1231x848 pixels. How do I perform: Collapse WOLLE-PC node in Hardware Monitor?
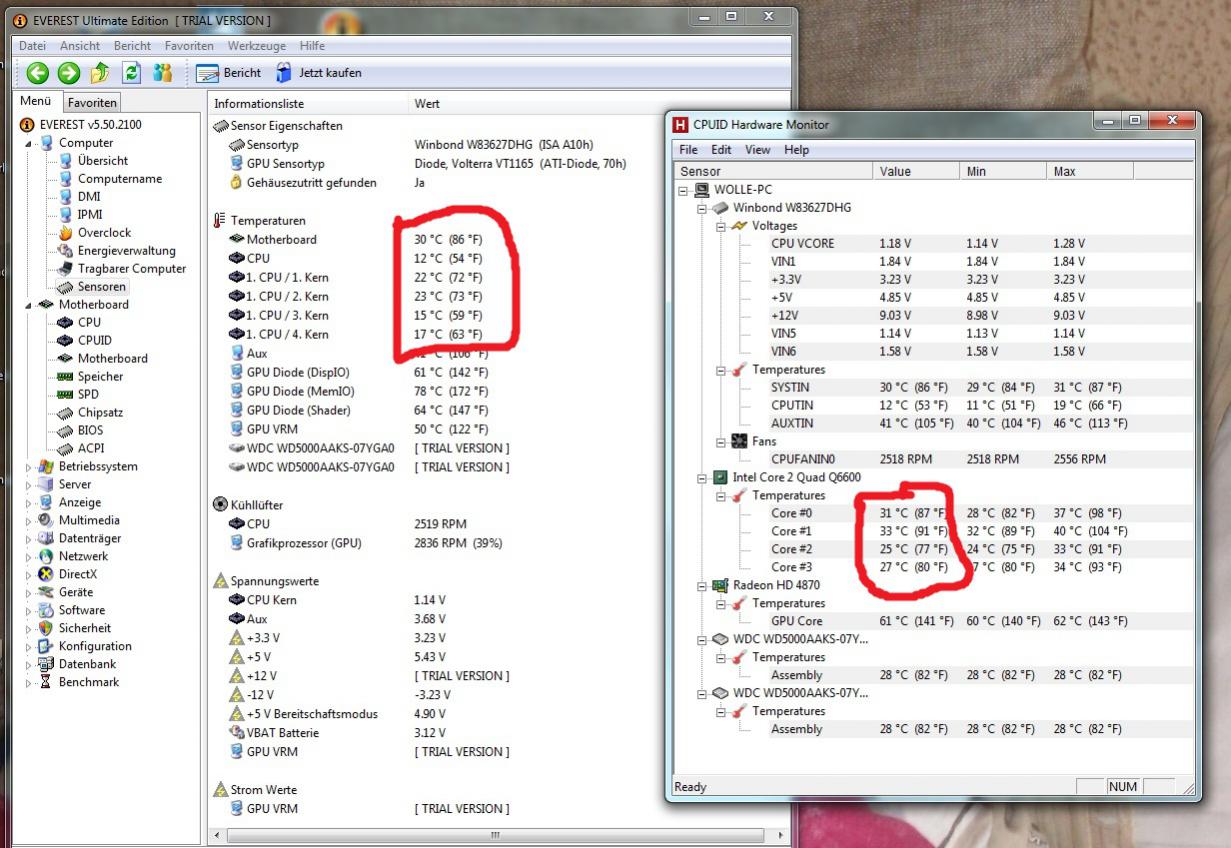tap(683, 190)
